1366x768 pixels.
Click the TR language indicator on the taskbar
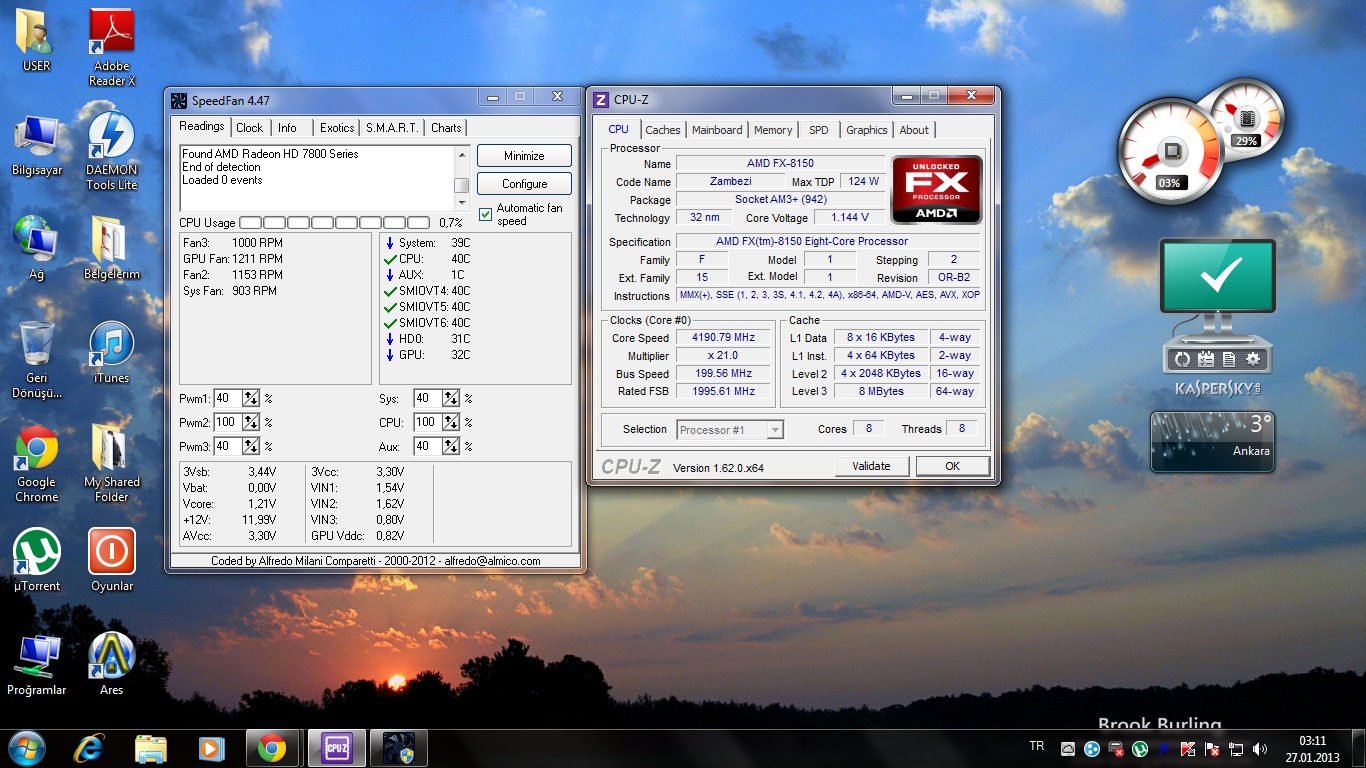click(1037, 746)
